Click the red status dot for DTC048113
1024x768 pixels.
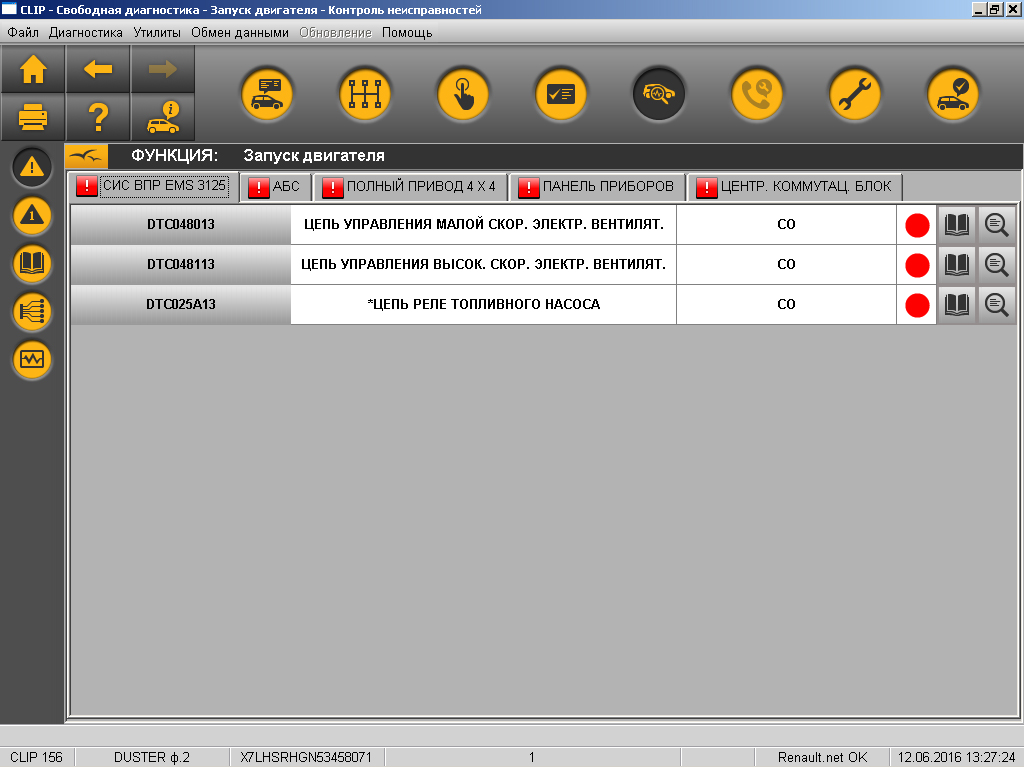(917, 265)
